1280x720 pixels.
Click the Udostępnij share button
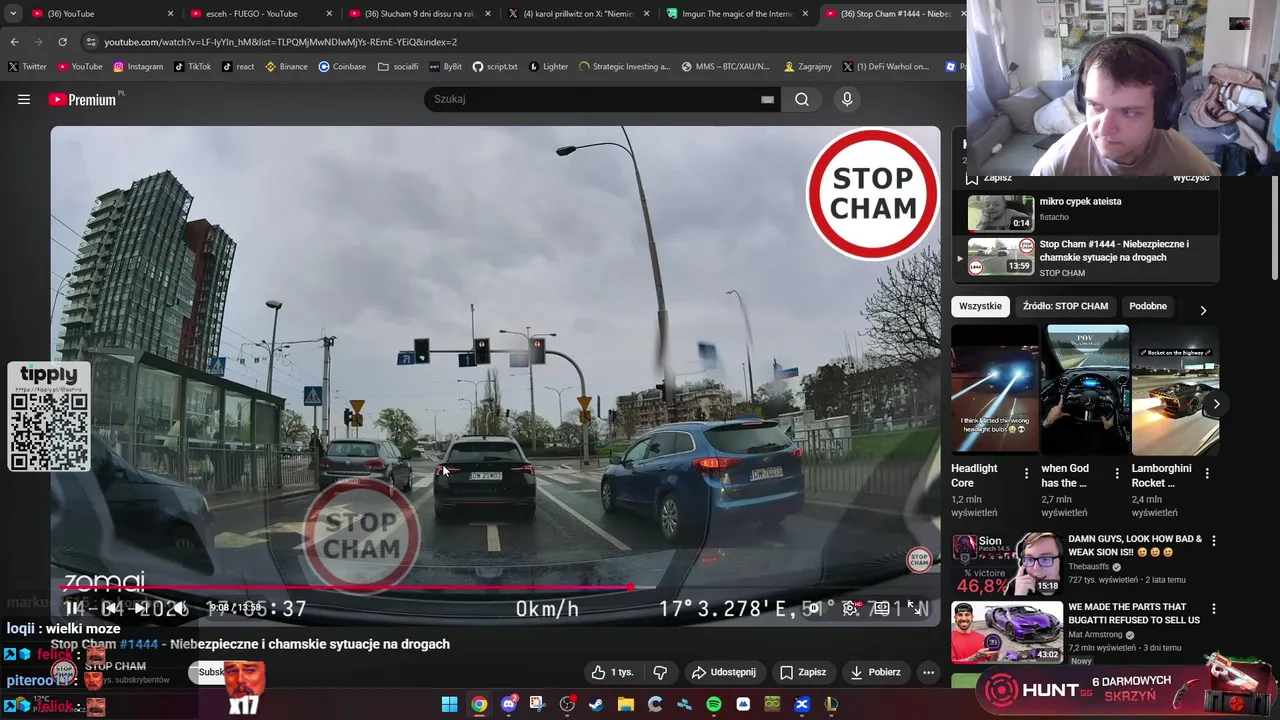723,672
